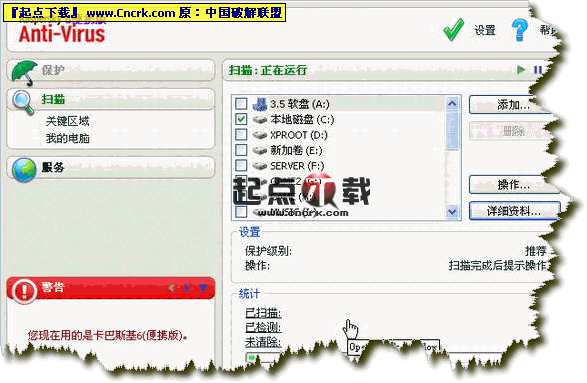The image size is (587, 383).
Task: Click drive list scroll down arrow
Action: (x=452, y=212)
